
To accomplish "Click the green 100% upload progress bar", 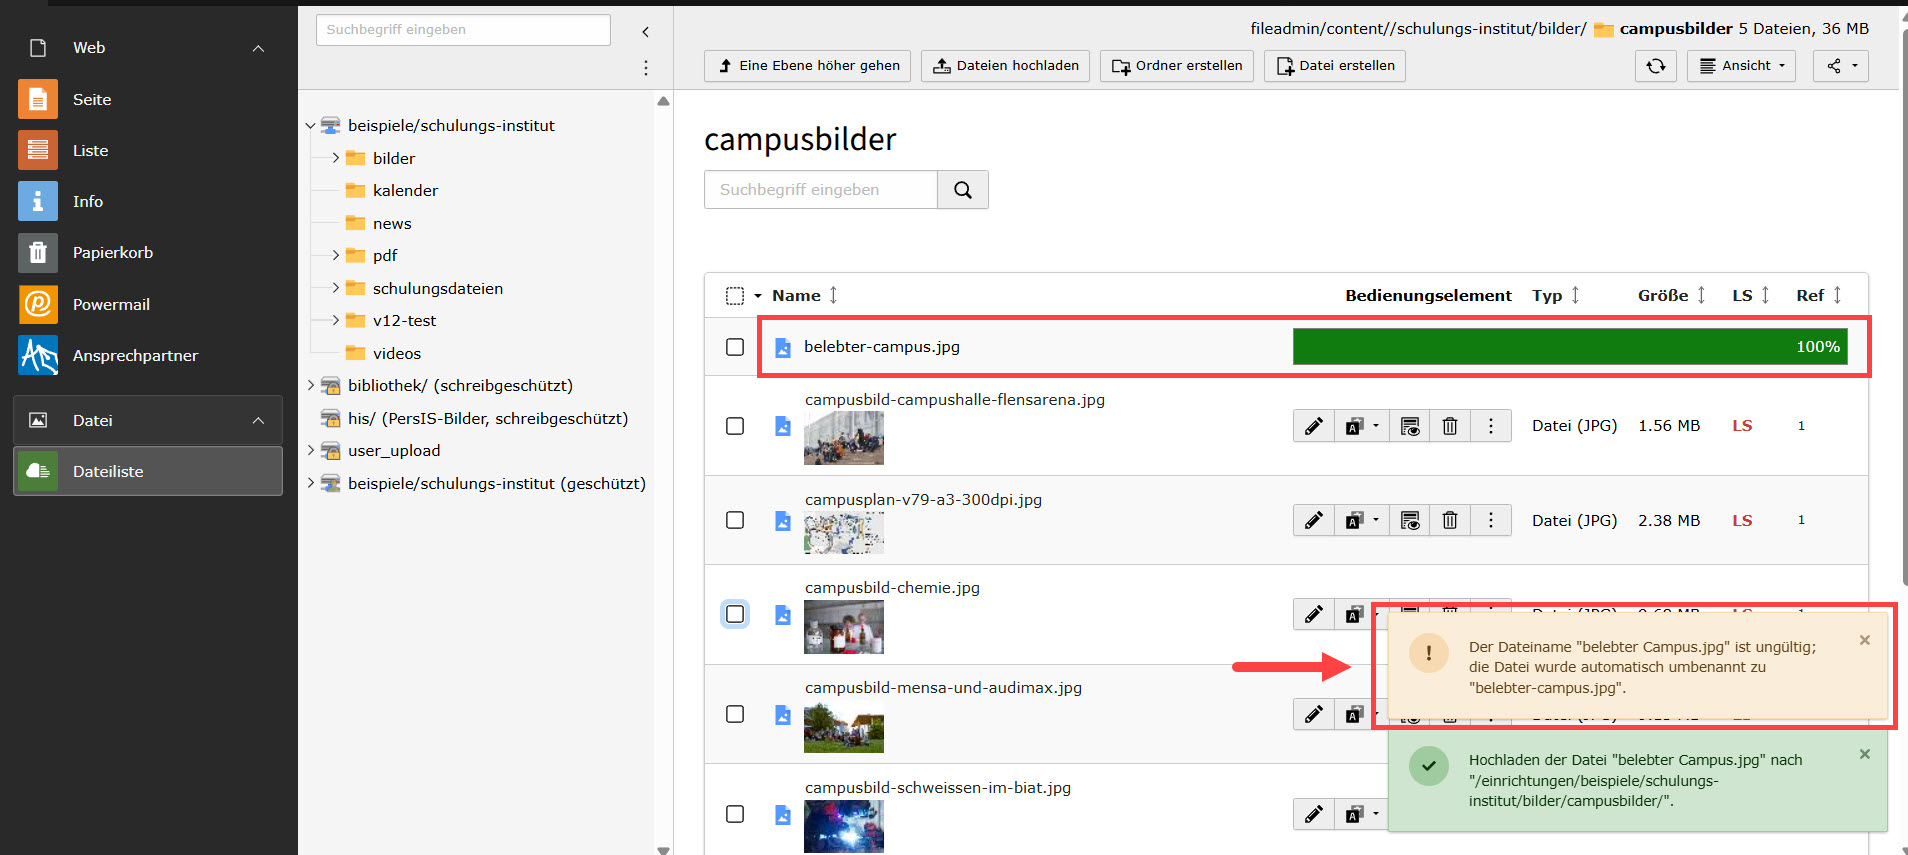I will [1569, 347].
